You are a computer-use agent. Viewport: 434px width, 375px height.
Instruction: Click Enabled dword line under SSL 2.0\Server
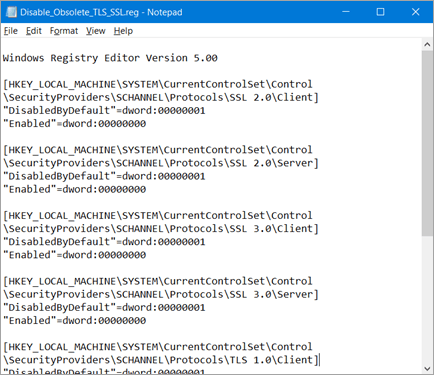pyautogui.click(x=75, y=189)
